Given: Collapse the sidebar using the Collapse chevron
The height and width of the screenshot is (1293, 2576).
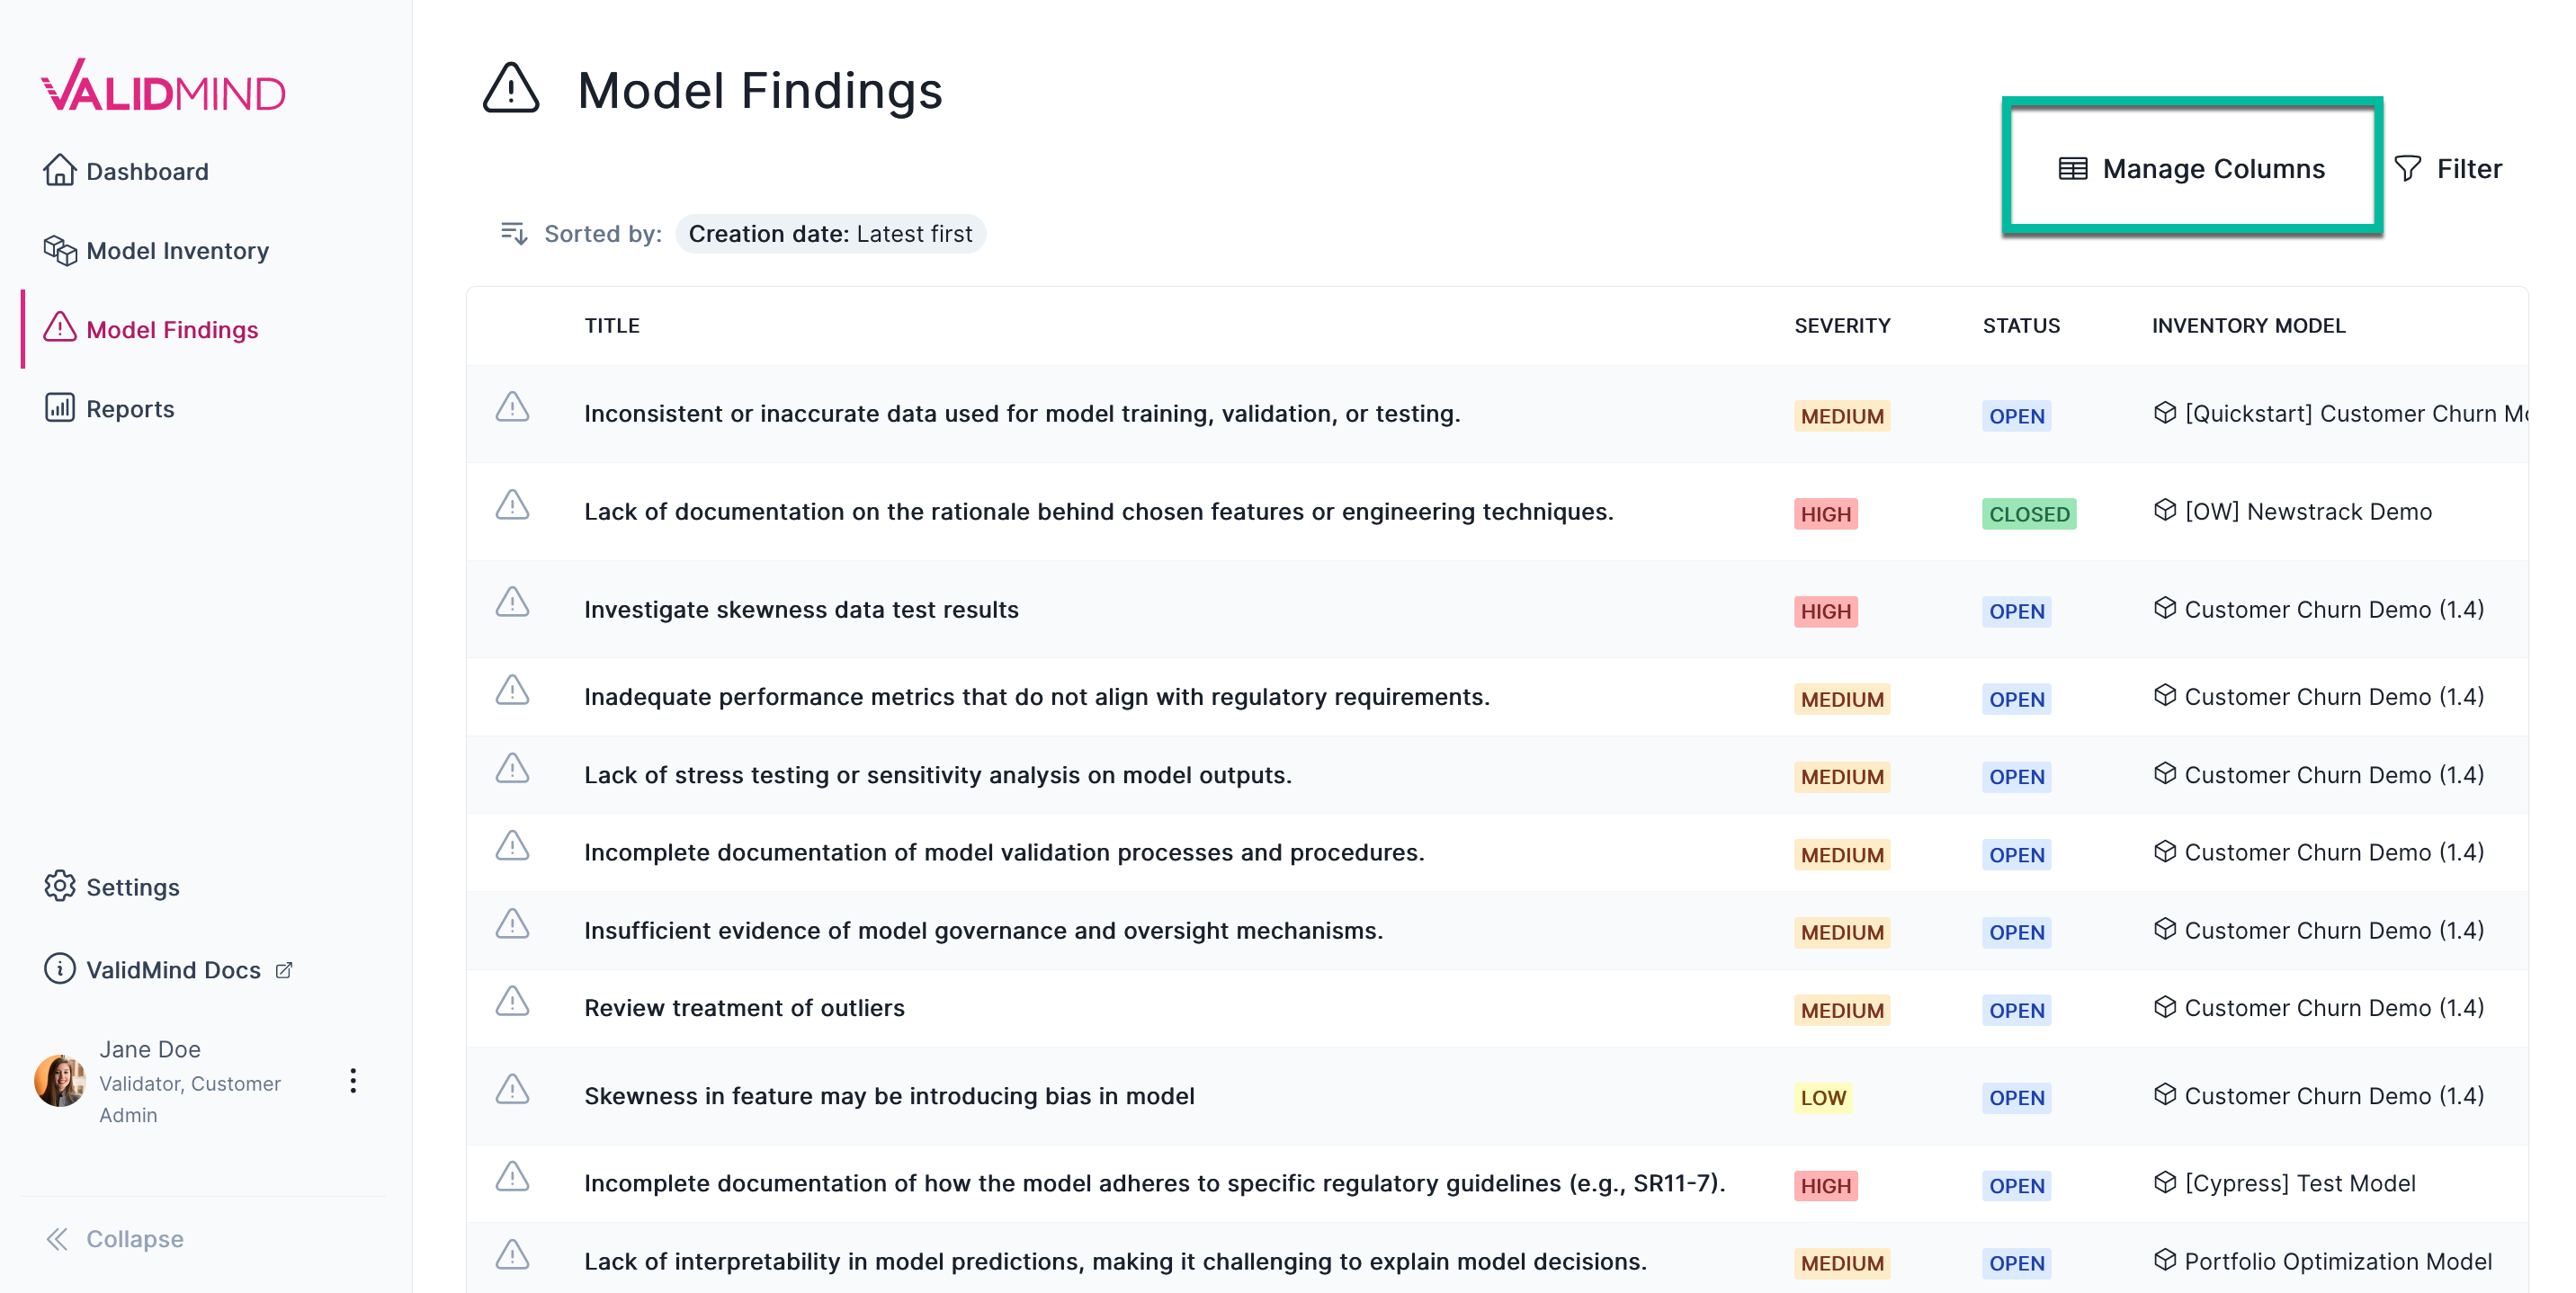Looking at the screenshot, I should [58, 1238].
